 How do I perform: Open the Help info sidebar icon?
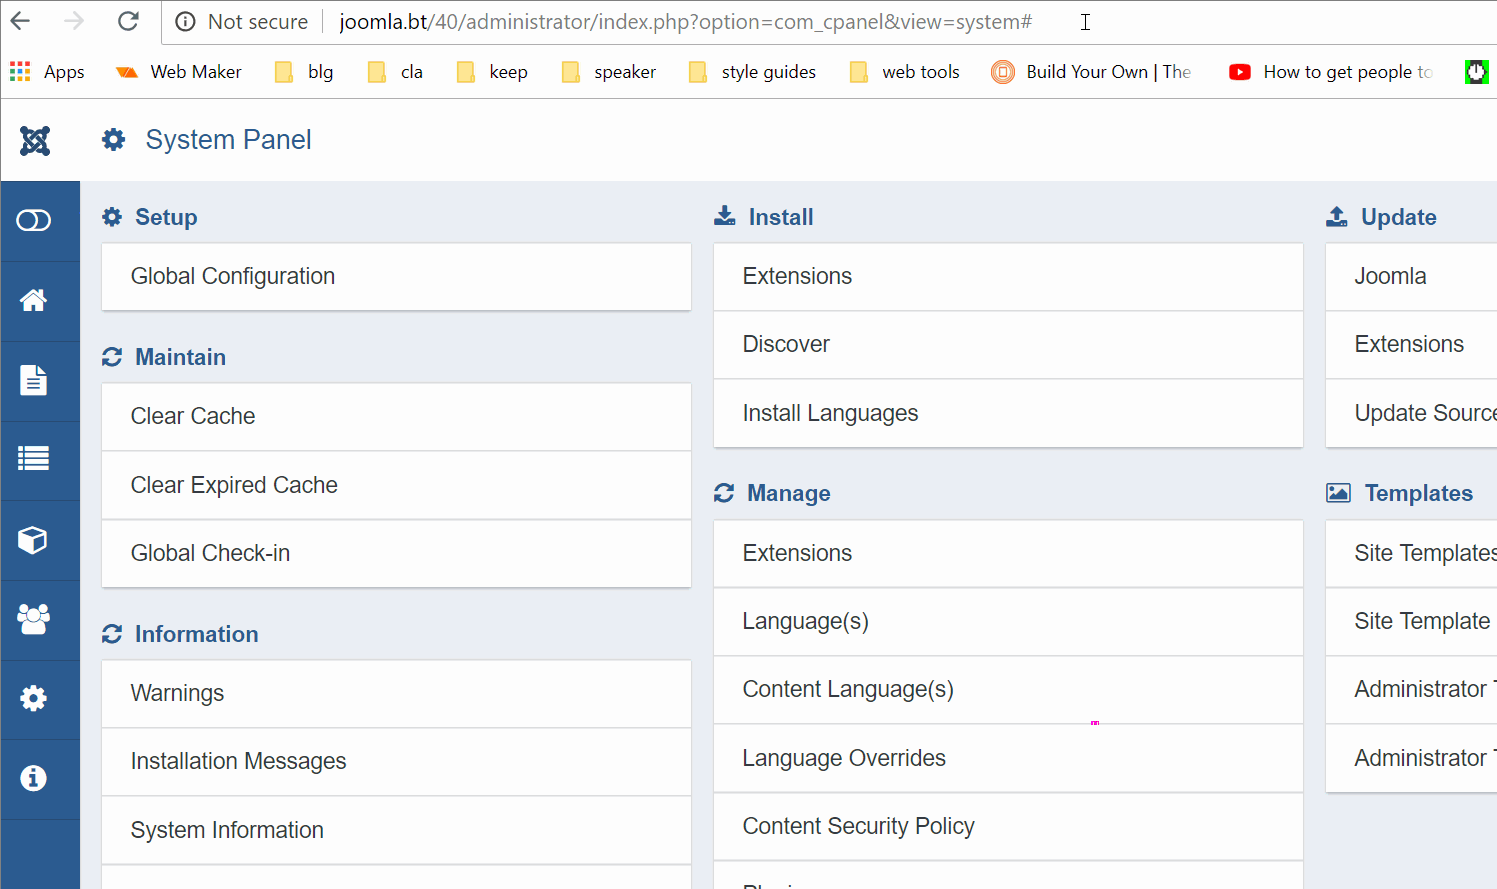coord(34,777)
